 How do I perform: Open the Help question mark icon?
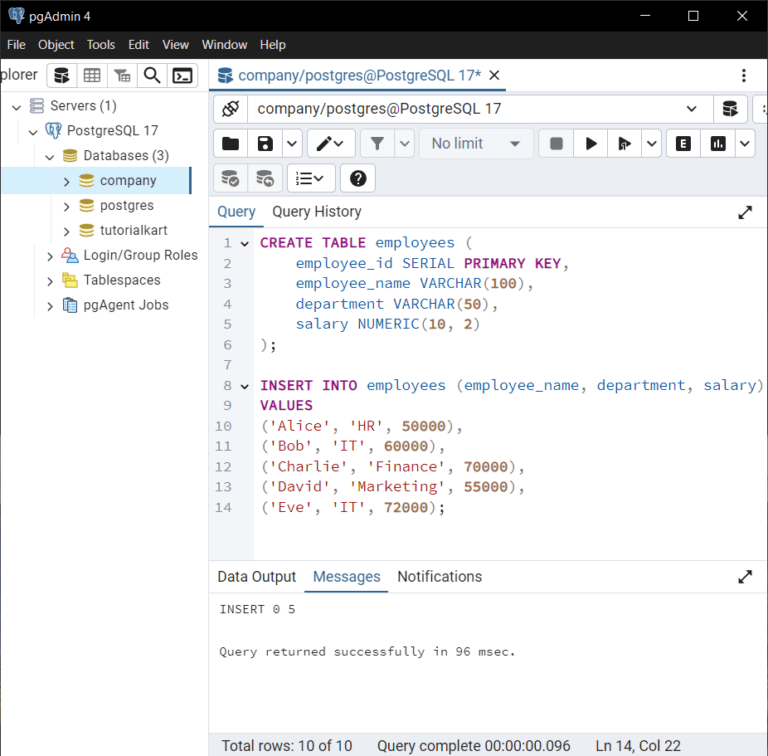click(x=358, y=178)
